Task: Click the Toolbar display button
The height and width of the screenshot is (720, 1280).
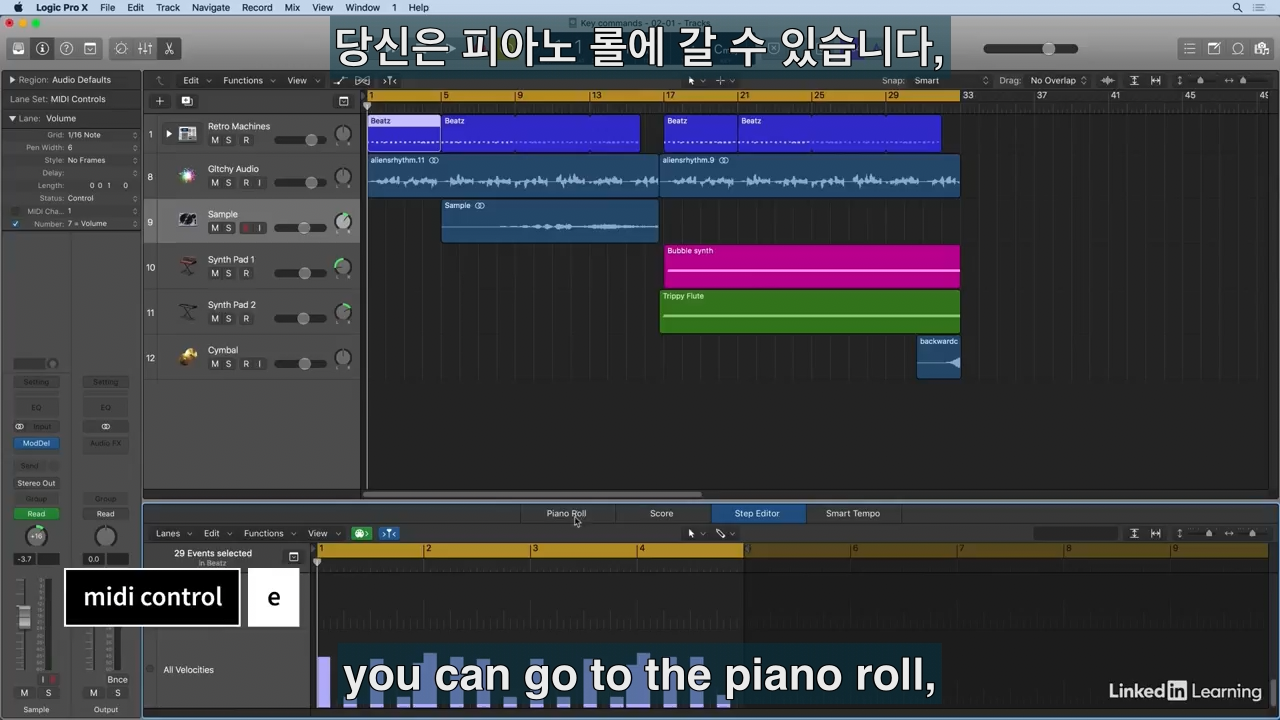Action: point(90,48)
